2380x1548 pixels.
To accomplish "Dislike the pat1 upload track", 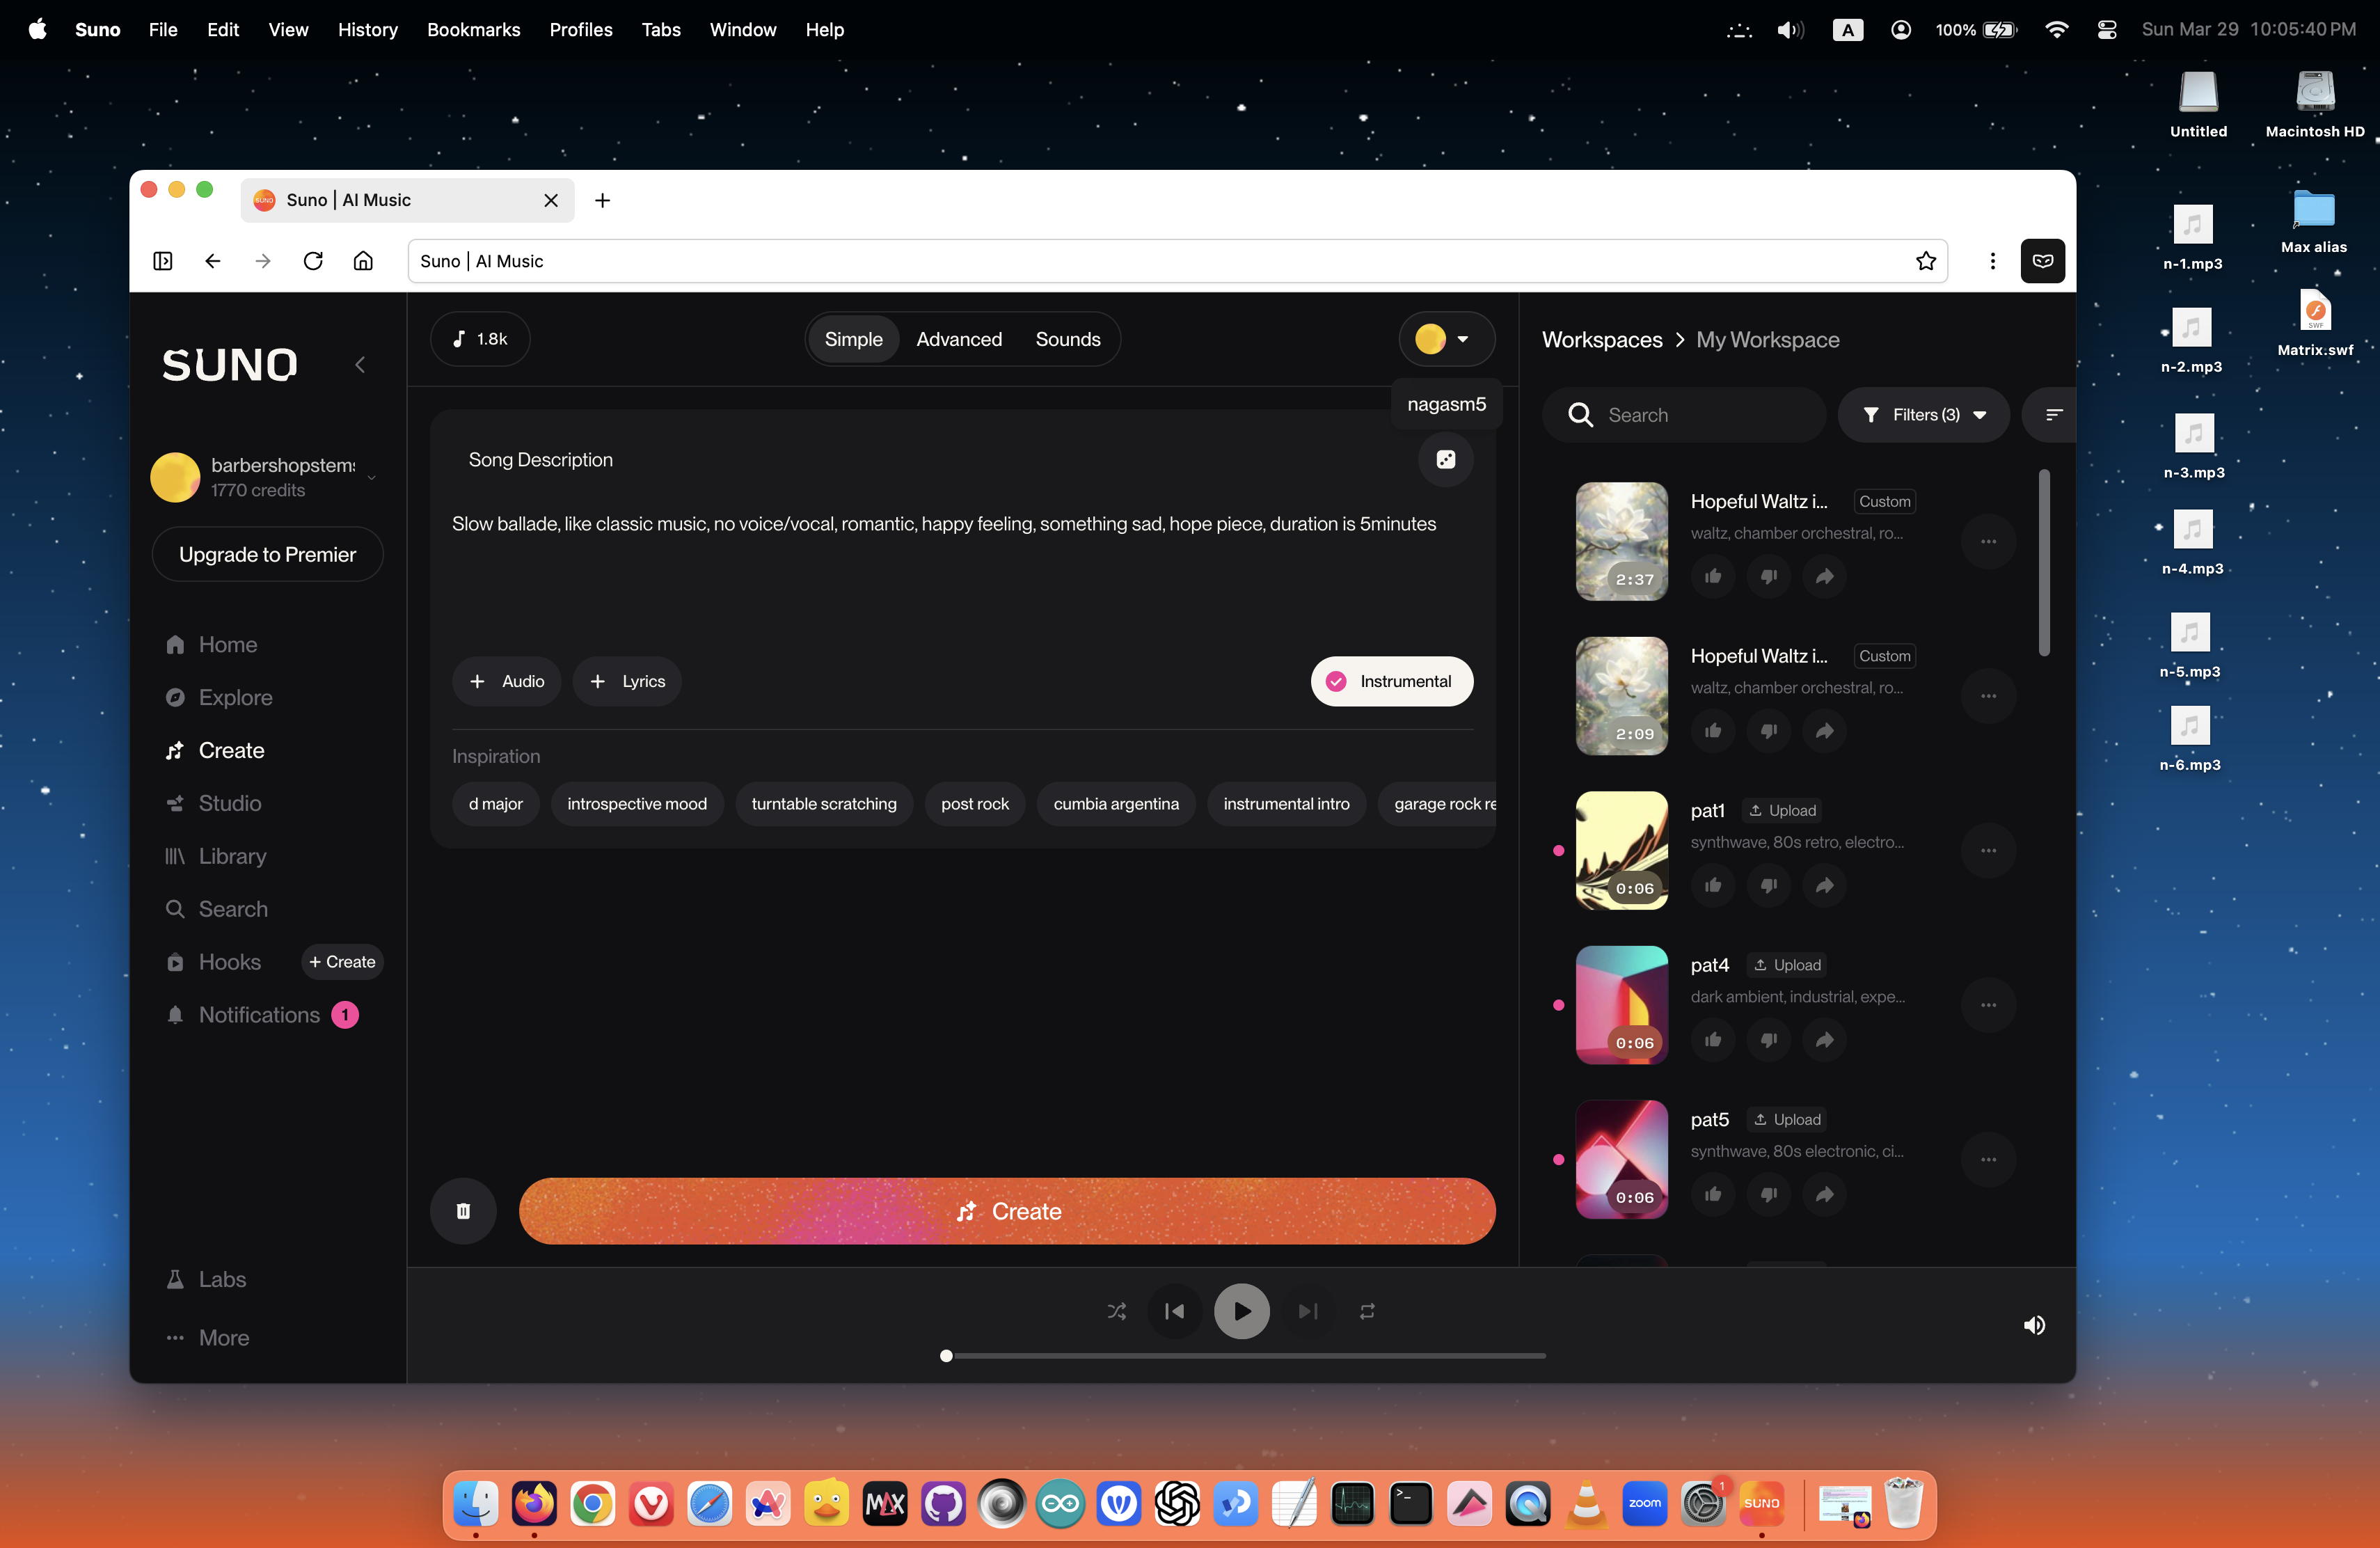I will point(1768,885).
